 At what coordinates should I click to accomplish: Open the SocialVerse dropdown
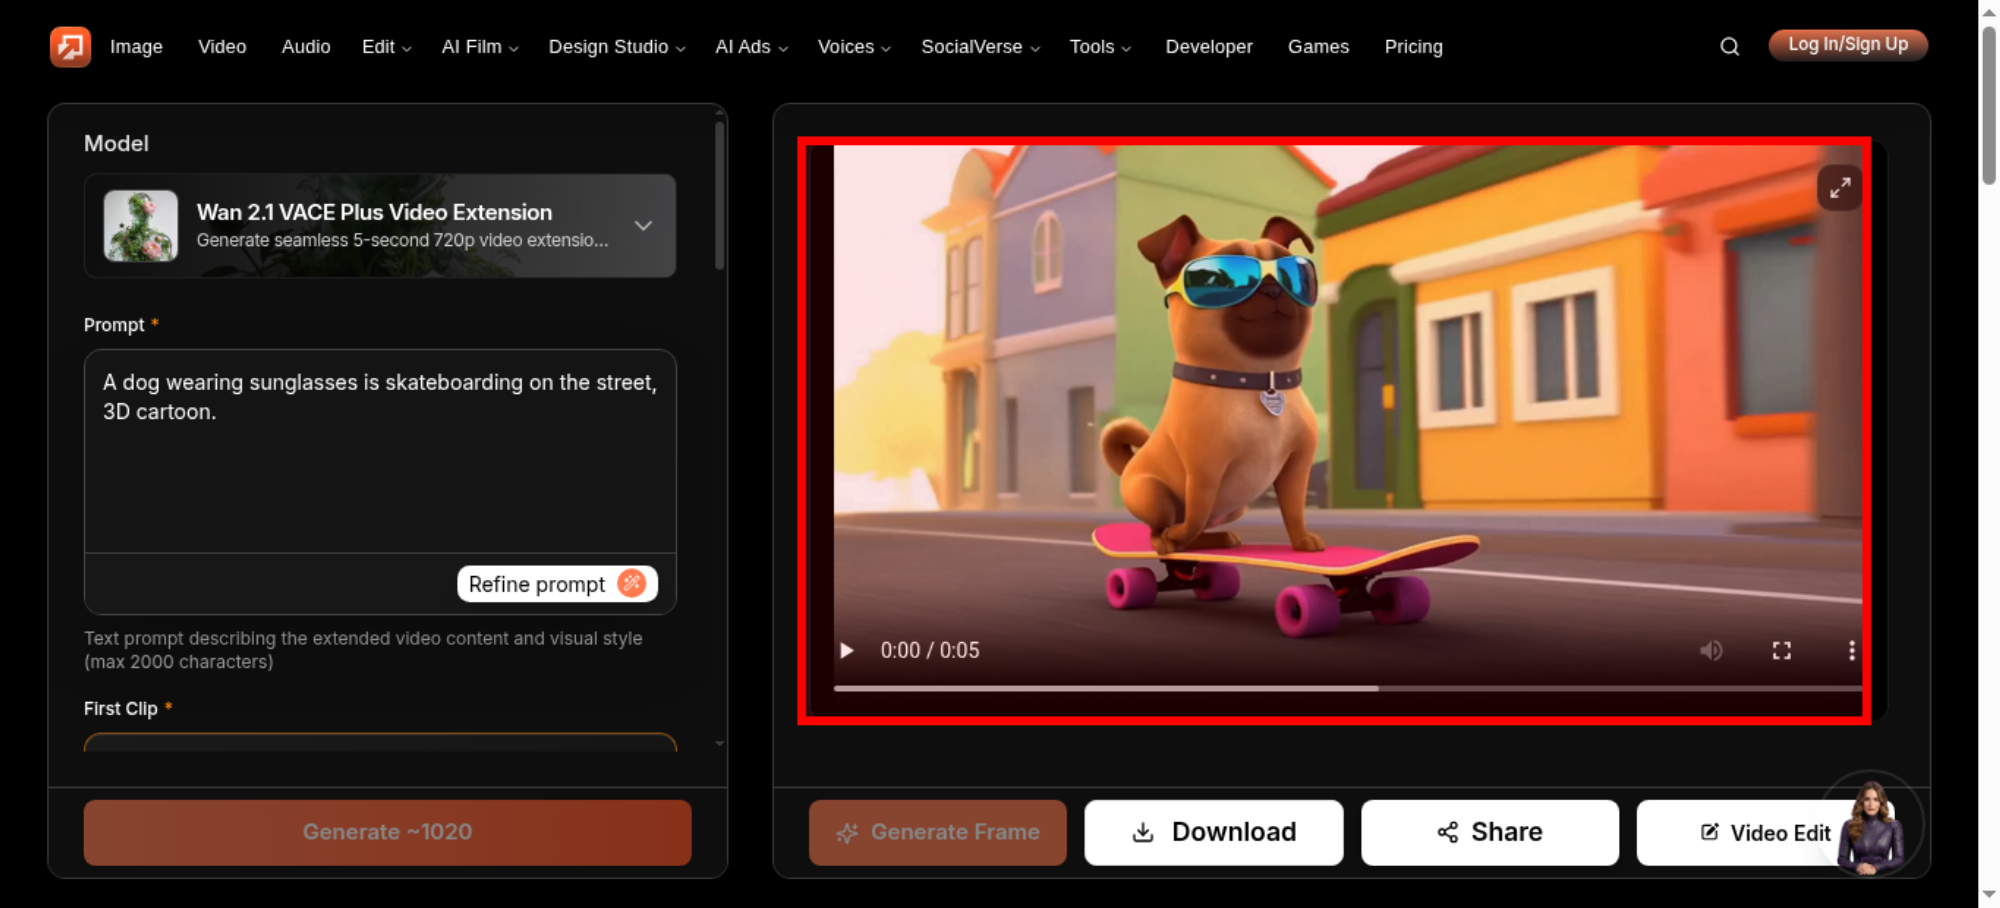coord(980,46)
